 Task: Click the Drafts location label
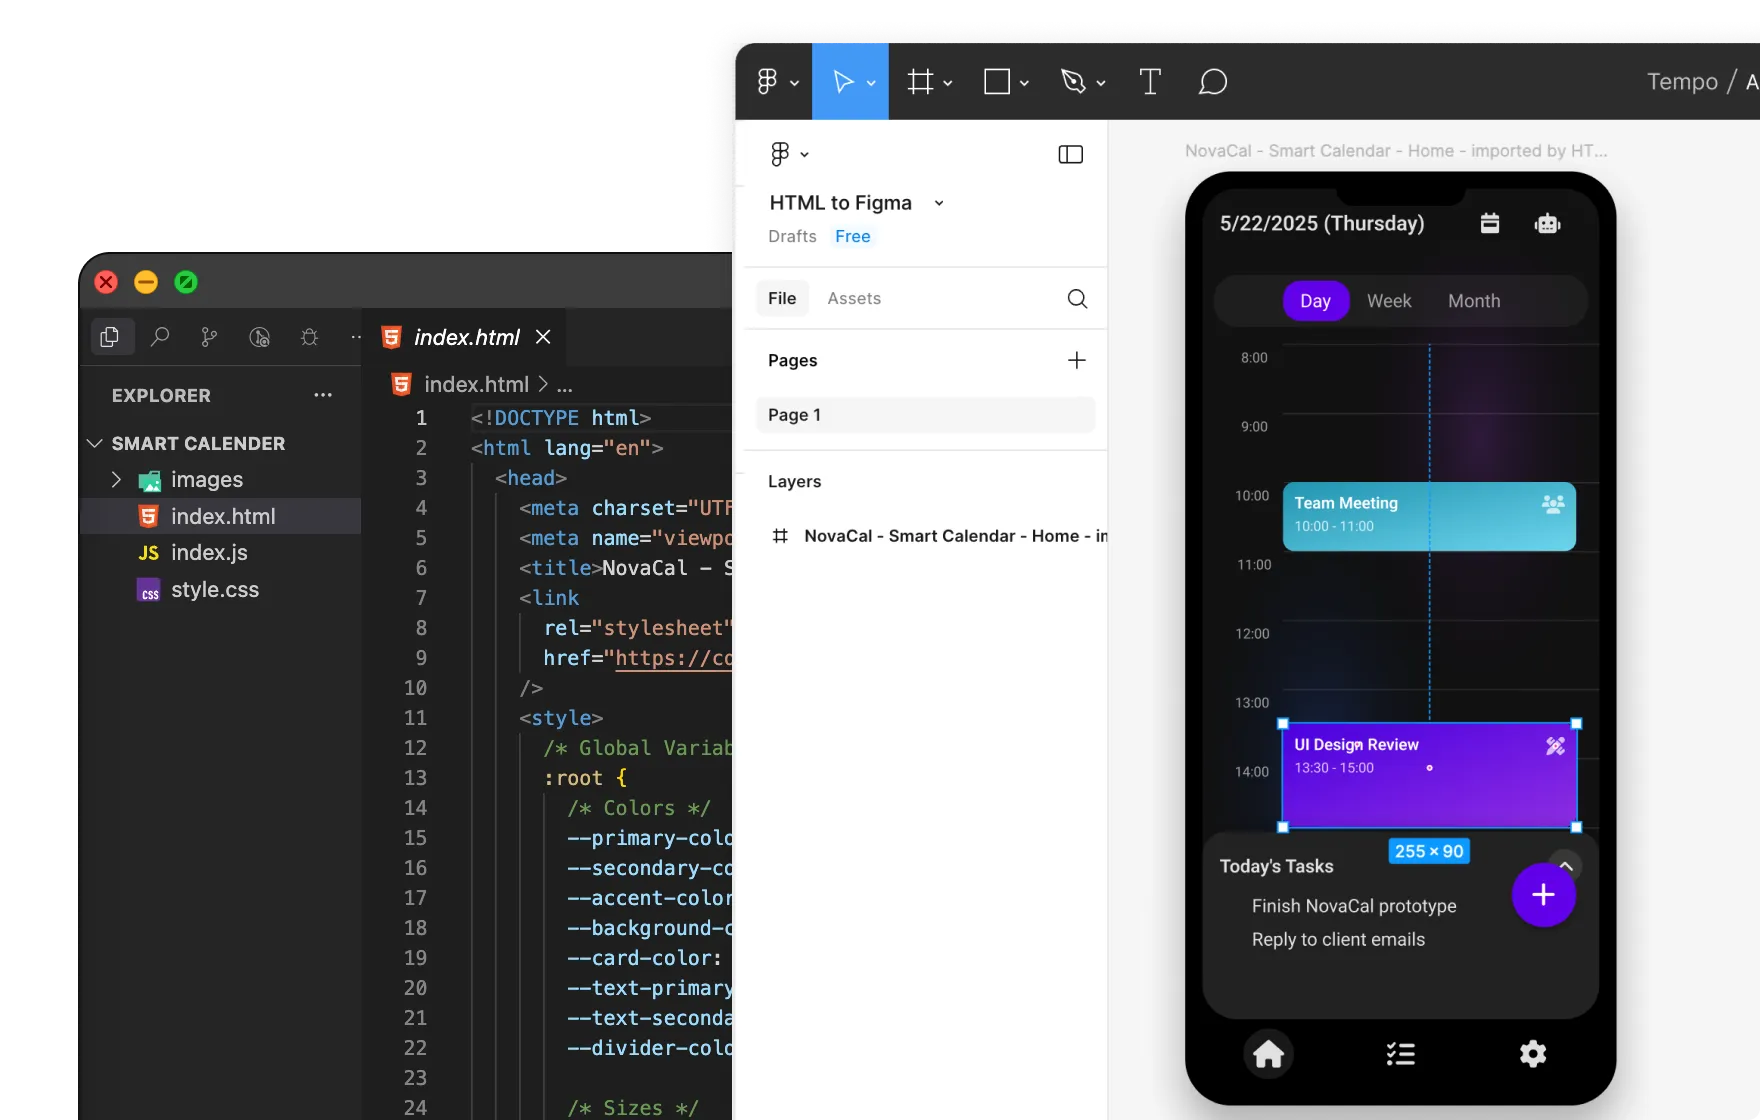792,236
